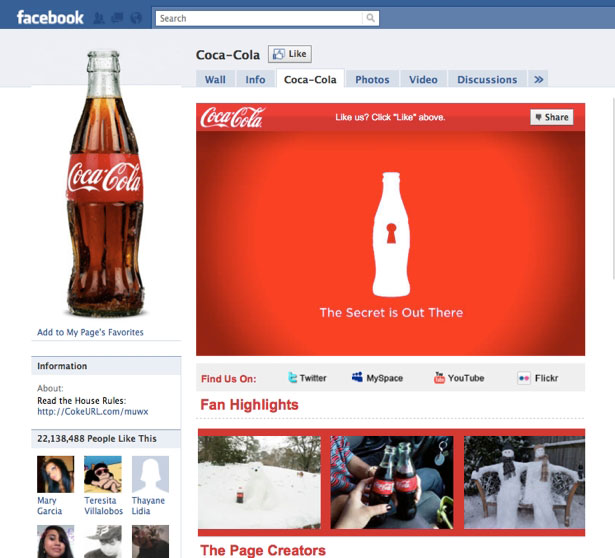
Task: Click the Flickr dots icon
Action: [524, 378]
